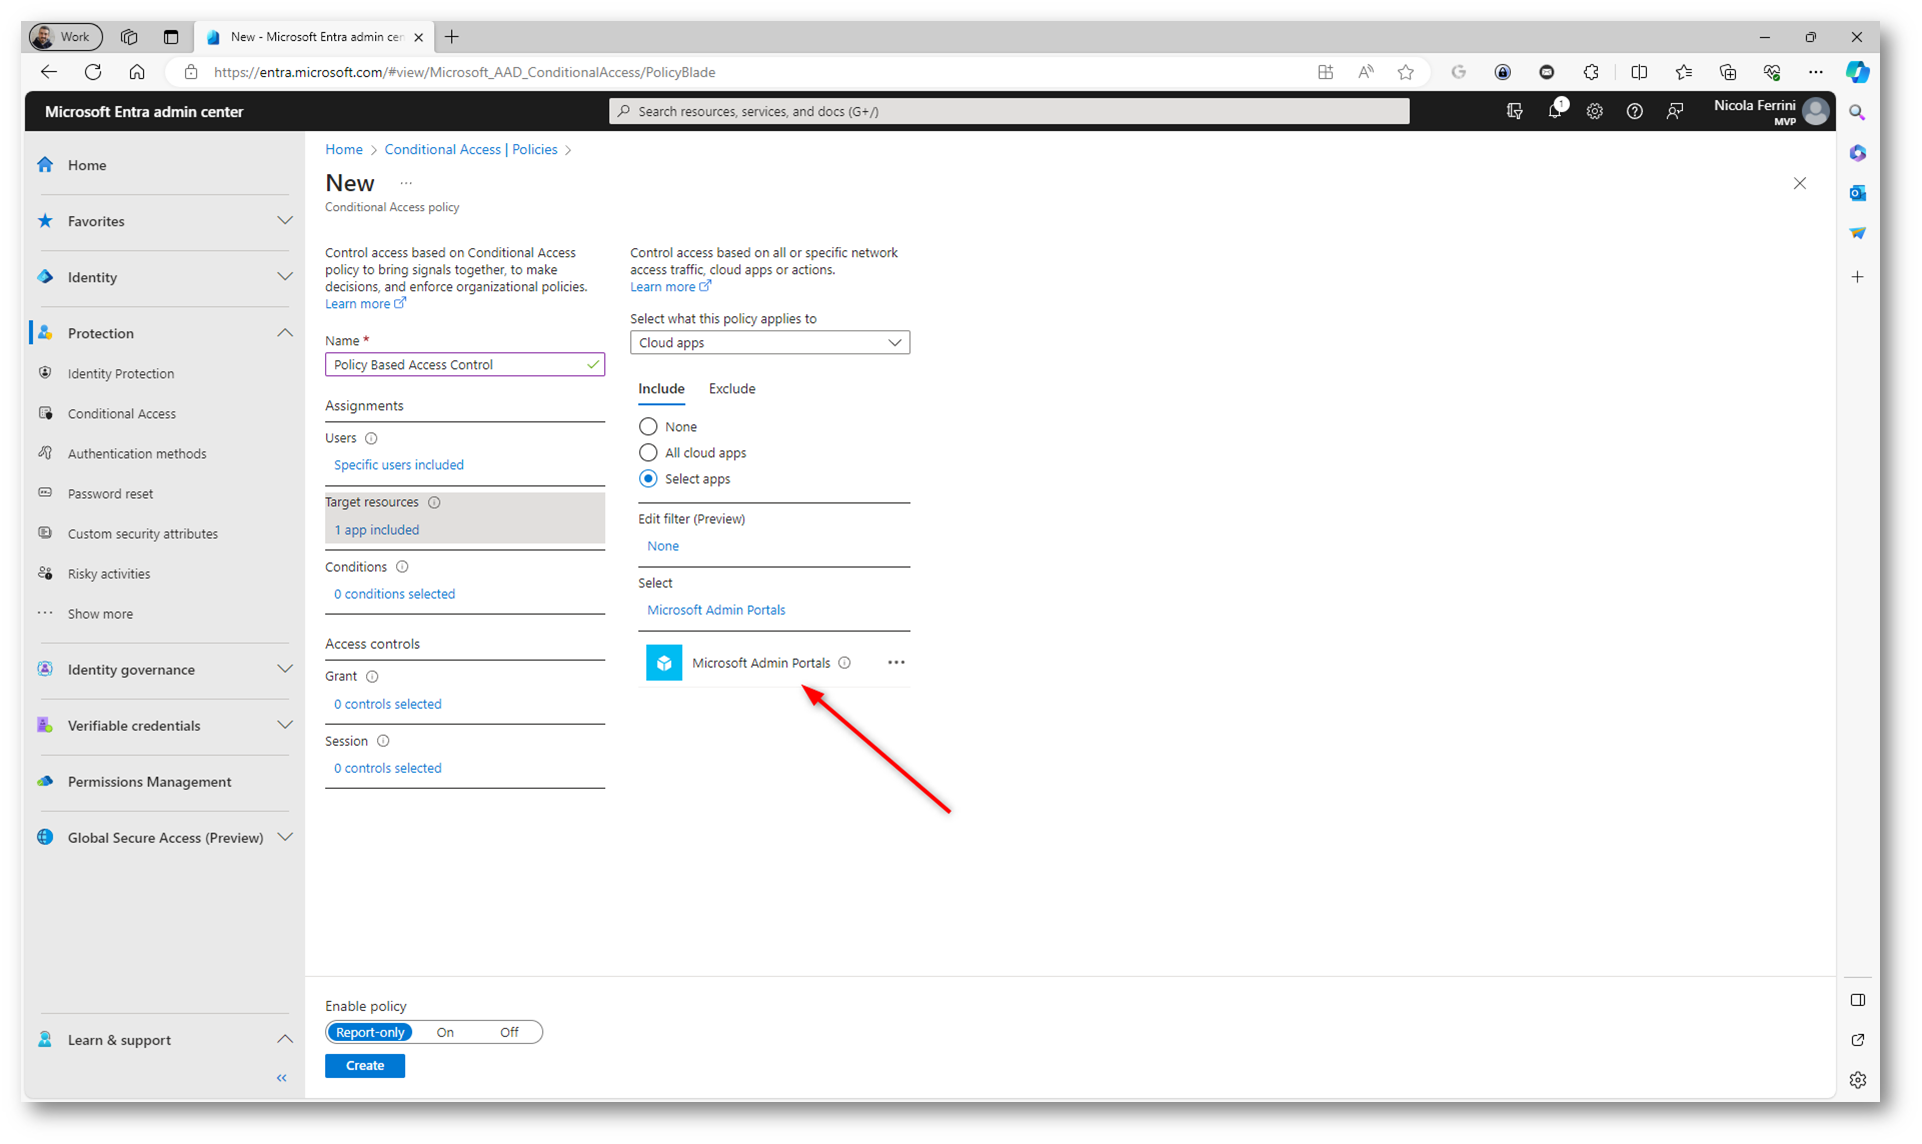
Task: Expand Global Secure Access (Preview)
Action: click(x=284, y=837)
